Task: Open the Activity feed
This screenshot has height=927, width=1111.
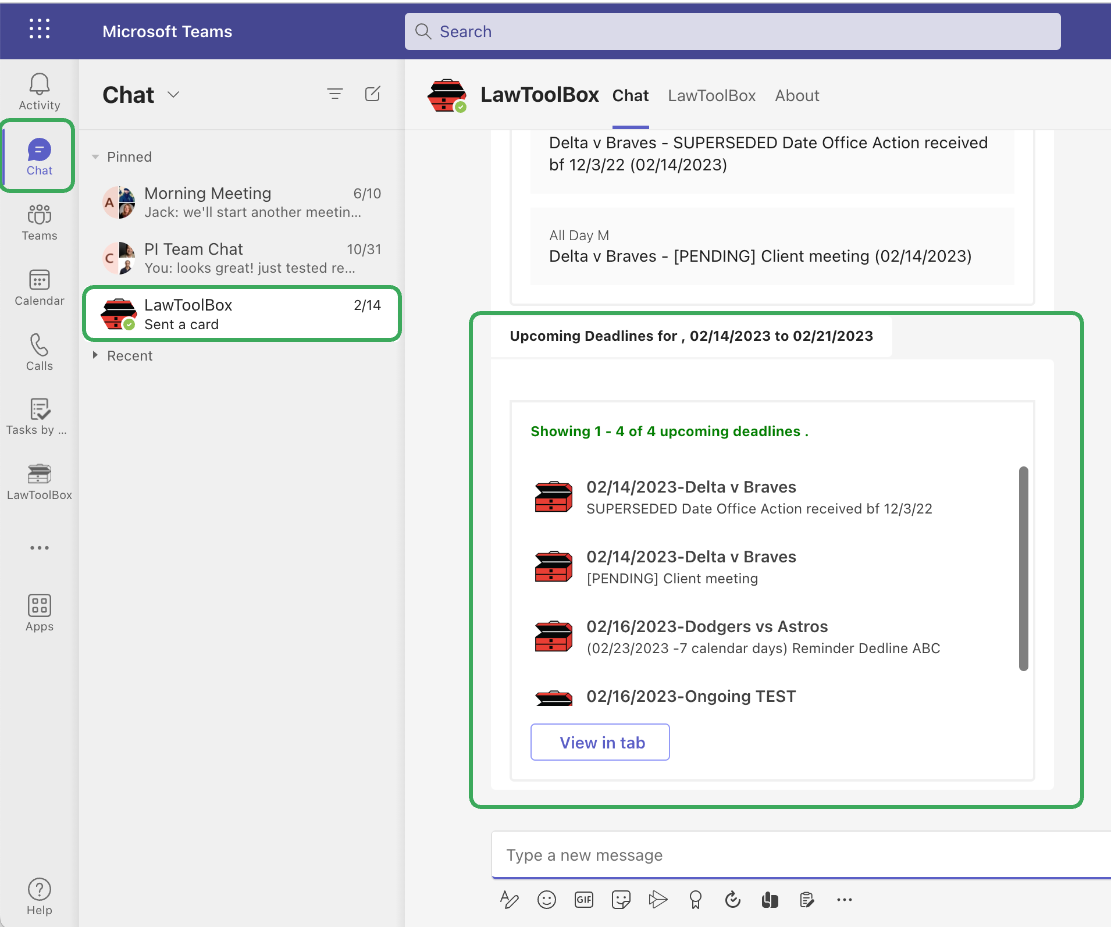Action: click(x=39, y=92)
